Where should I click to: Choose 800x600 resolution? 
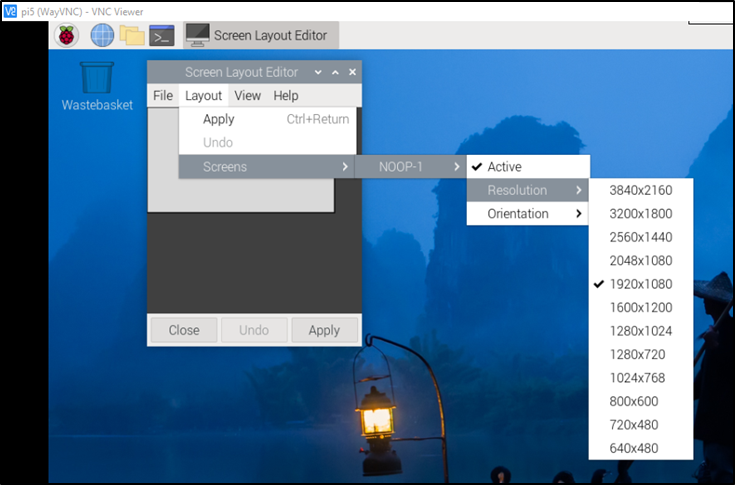click(641, 401)
